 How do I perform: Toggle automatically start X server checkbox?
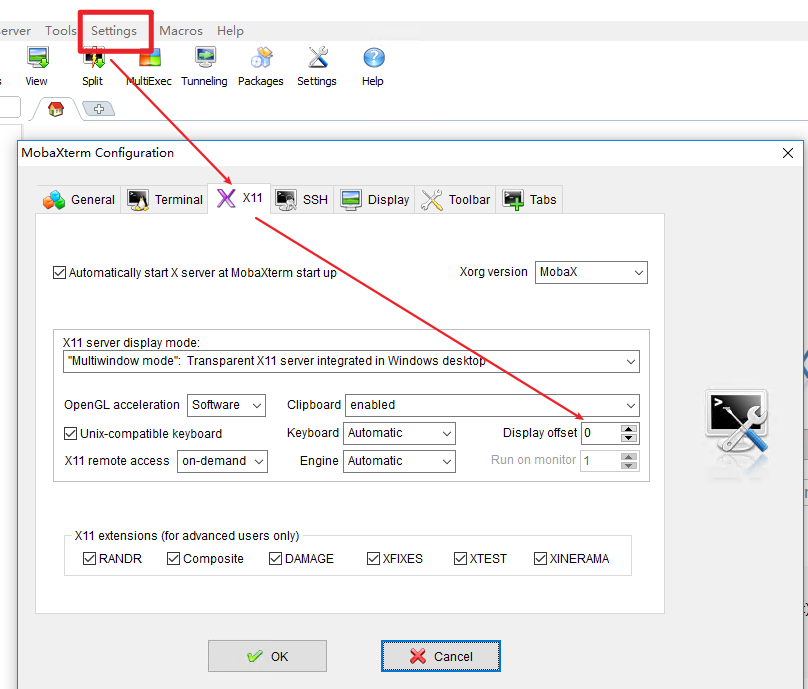tap(59, 273)
